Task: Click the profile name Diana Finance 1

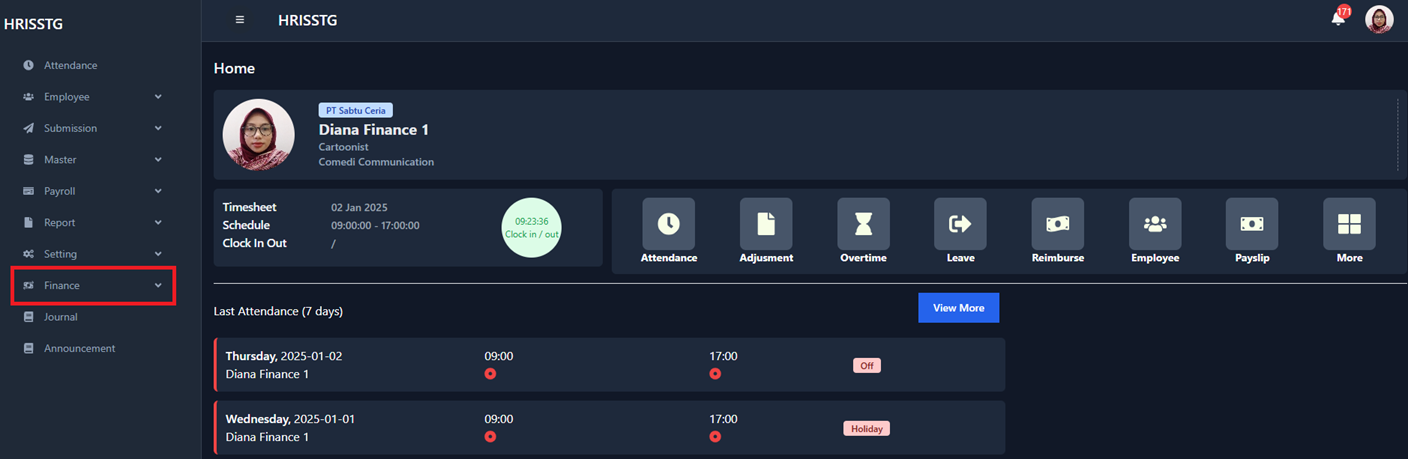Action: [374, 130]
